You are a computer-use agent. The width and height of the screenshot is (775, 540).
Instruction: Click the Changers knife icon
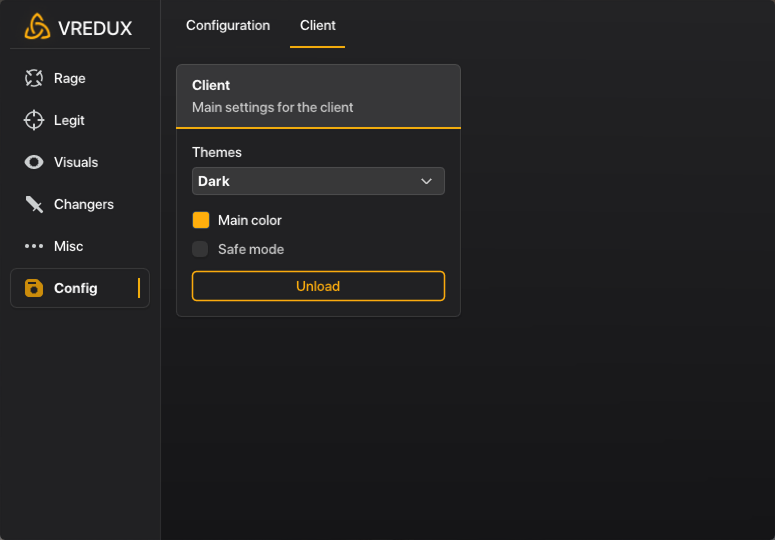click(34, 204)
